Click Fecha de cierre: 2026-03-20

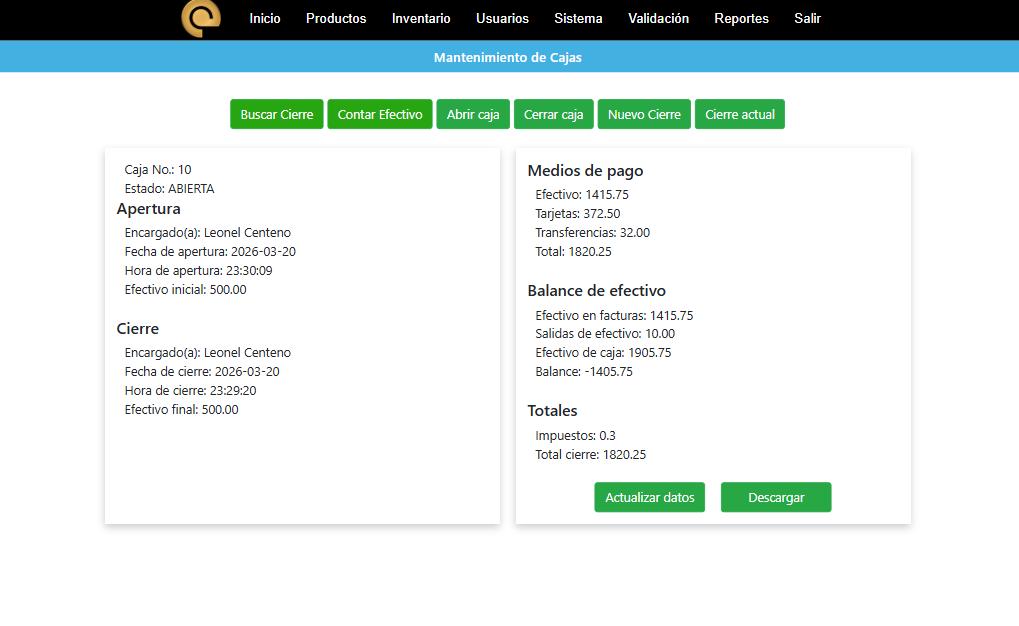point(202,372)
